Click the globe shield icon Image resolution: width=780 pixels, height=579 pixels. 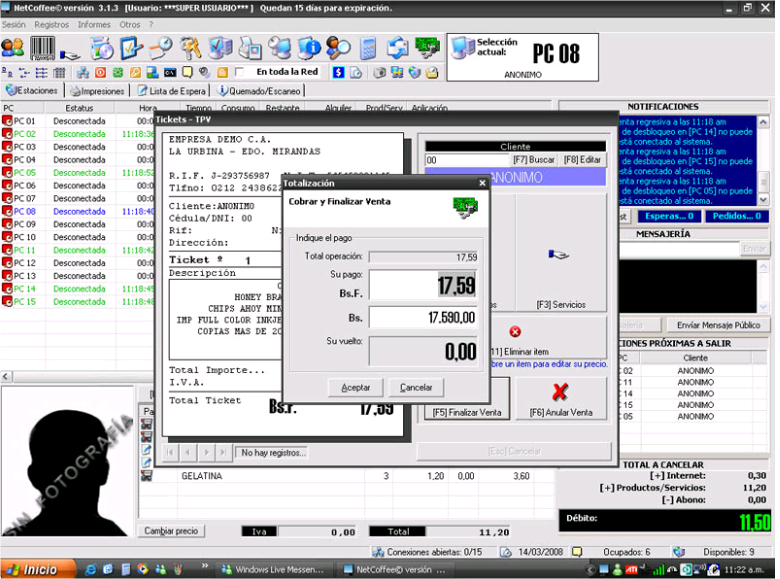coord(415,73)
